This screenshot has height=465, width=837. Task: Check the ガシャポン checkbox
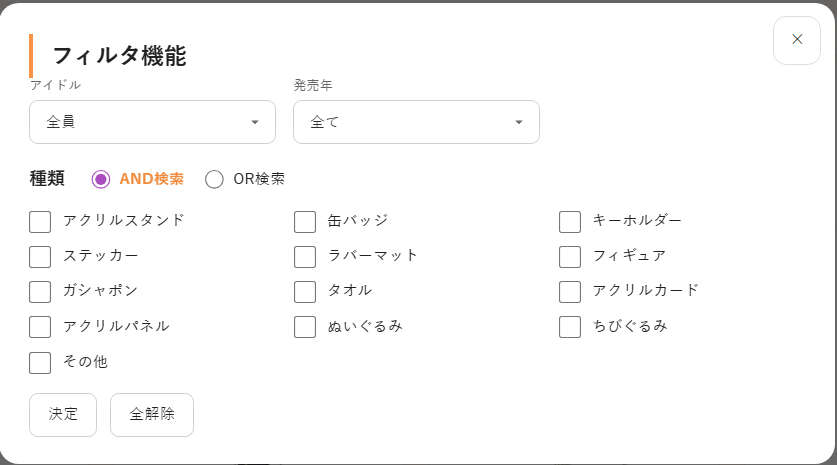40,291
